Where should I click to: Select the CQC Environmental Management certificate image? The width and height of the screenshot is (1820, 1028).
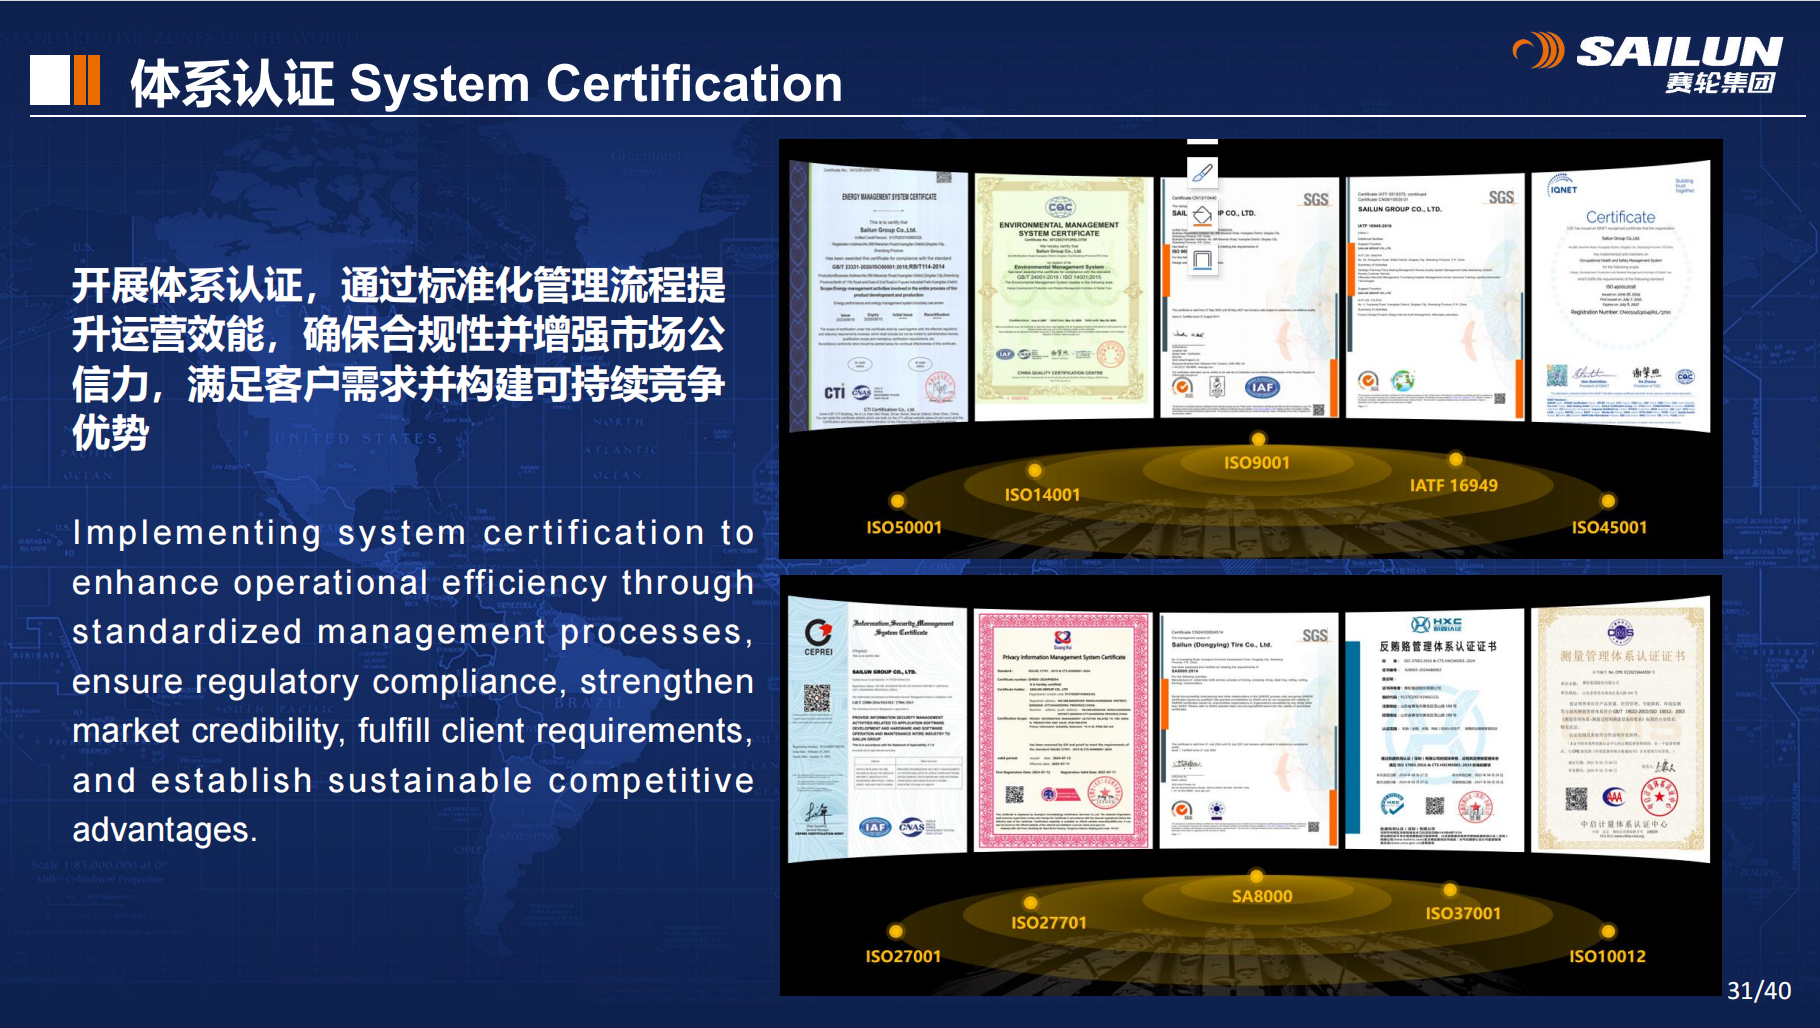pyautogui.click(x=1063, y=298)
